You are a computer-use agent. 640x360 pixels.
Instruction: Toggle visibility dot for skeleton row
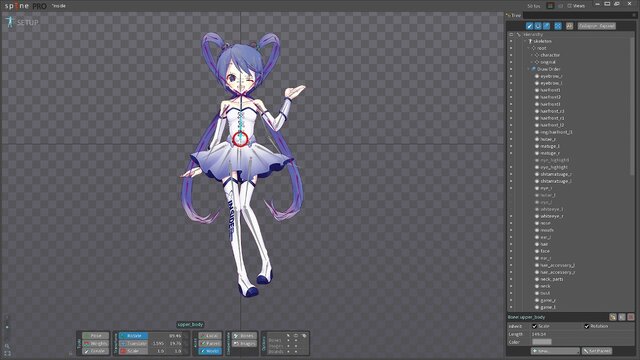(511, 41)
